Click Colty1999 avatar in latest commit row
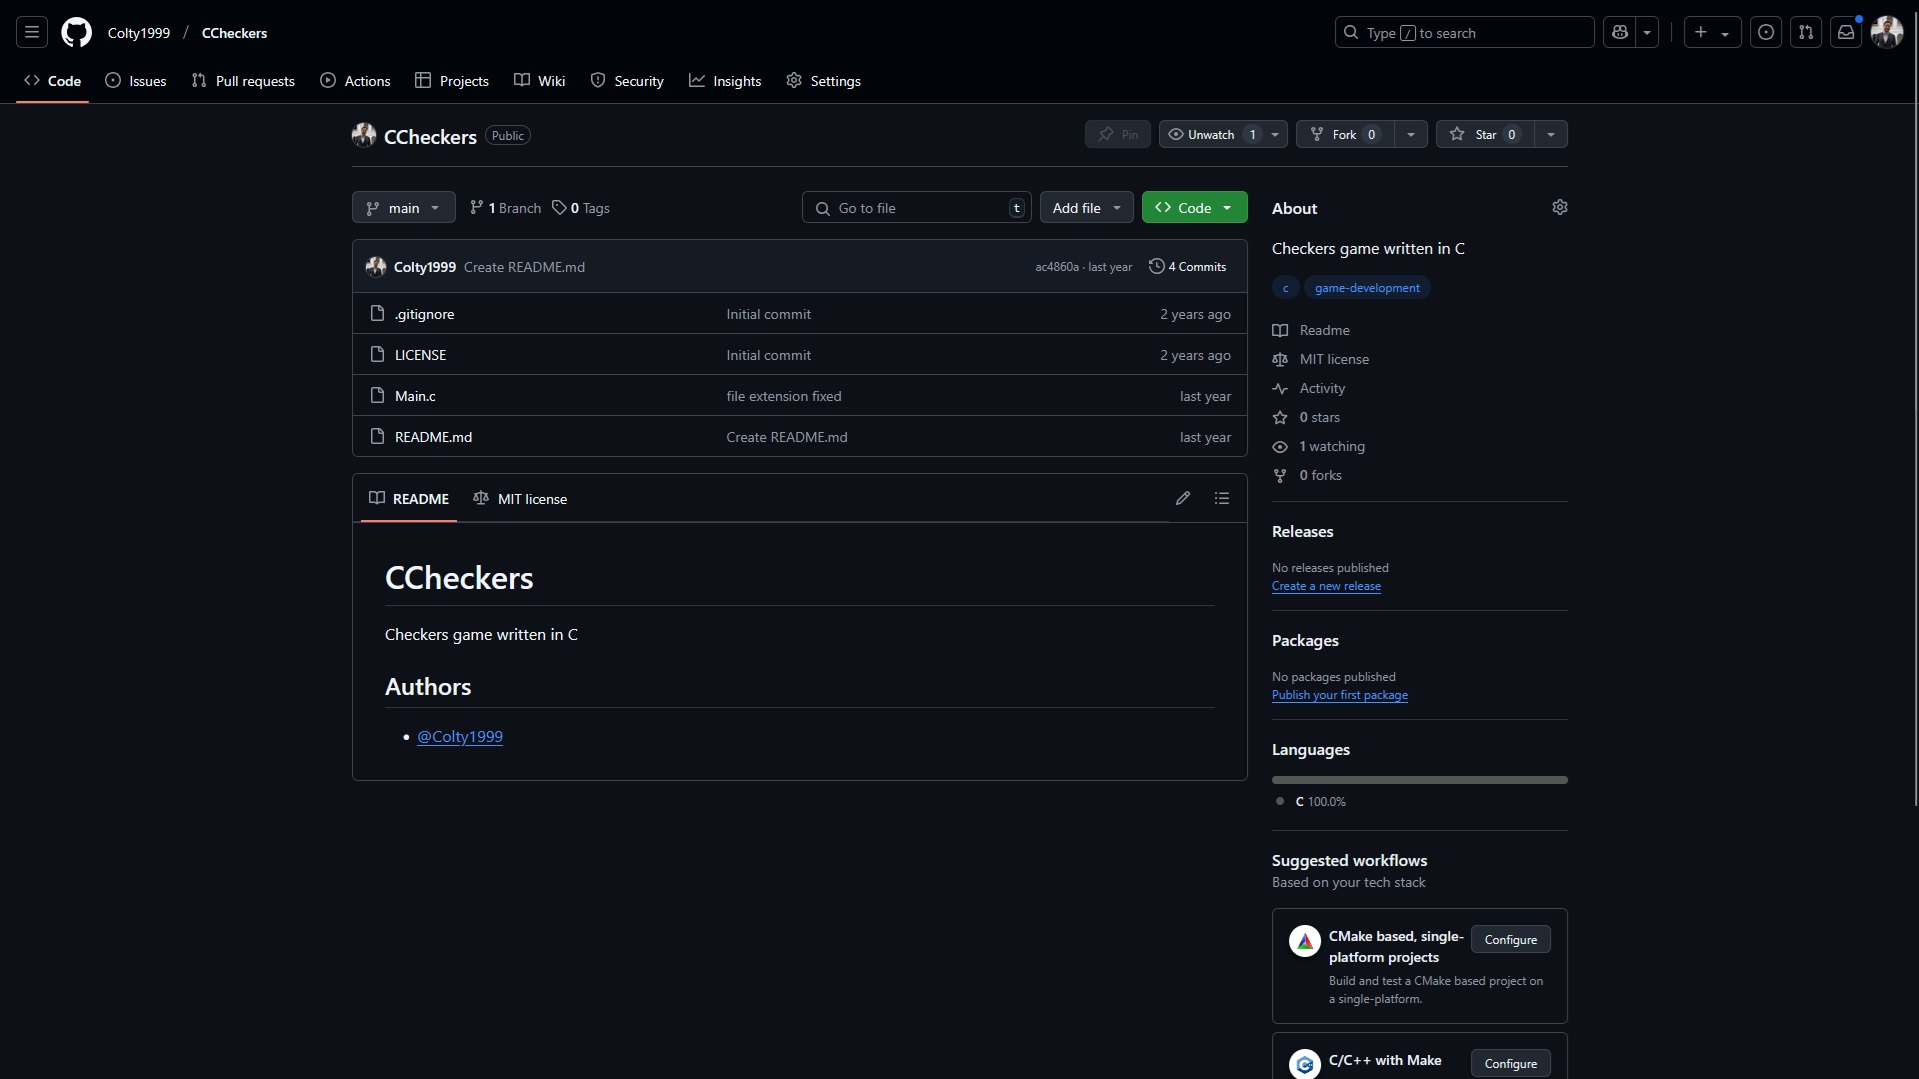Screen dimensions: 1919x1079 (376, 267)
